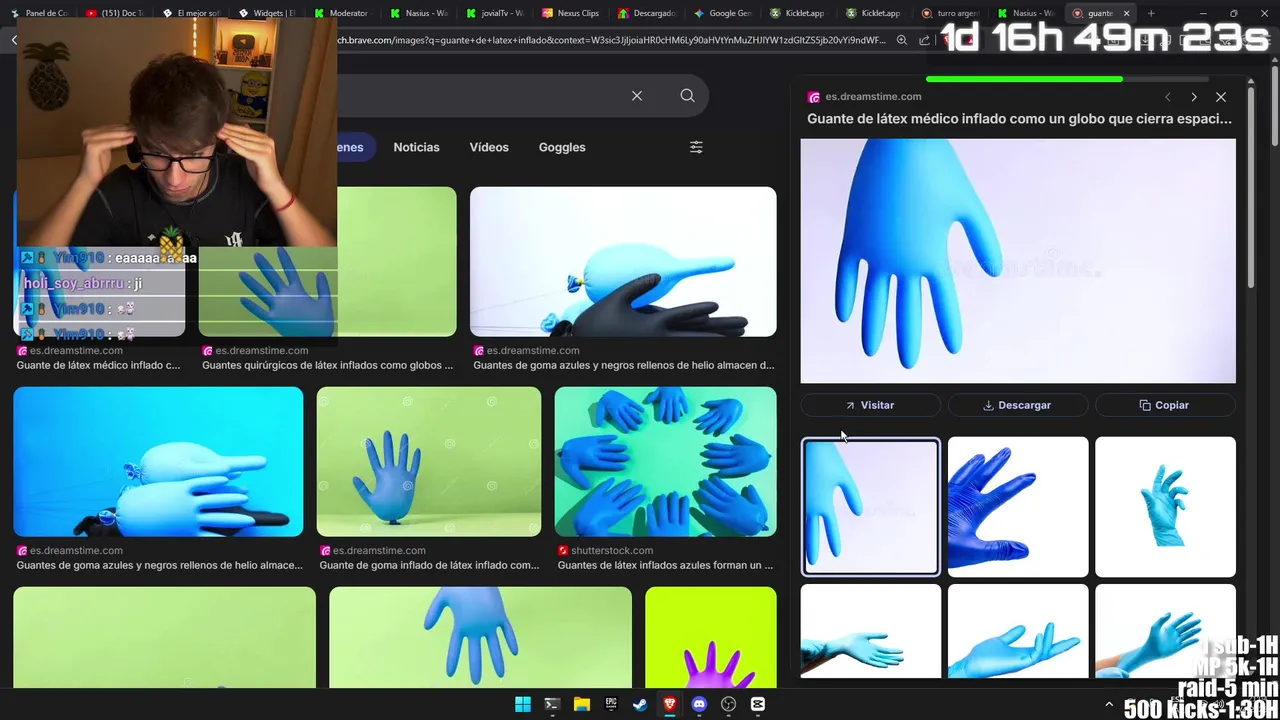
Task: Click the address bar URL
Action: (x=612, y=40)
